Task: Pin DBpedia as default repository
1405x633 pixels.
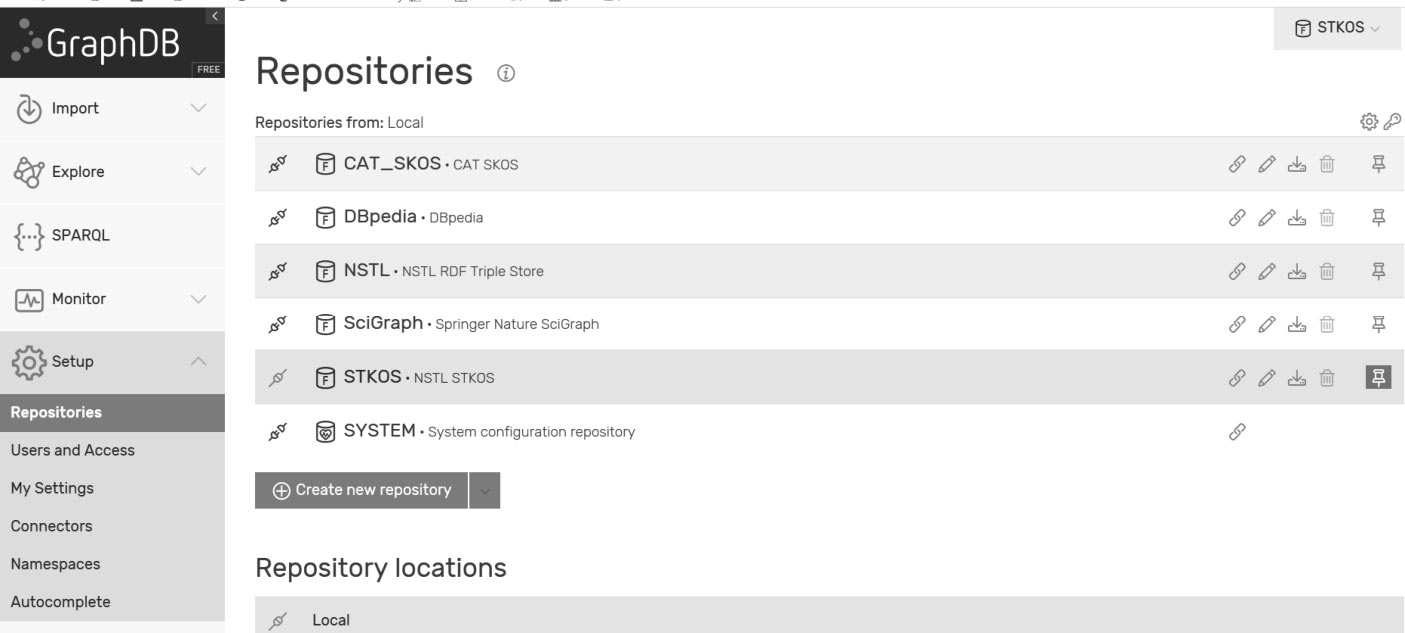Action: tap(1379, 217)
